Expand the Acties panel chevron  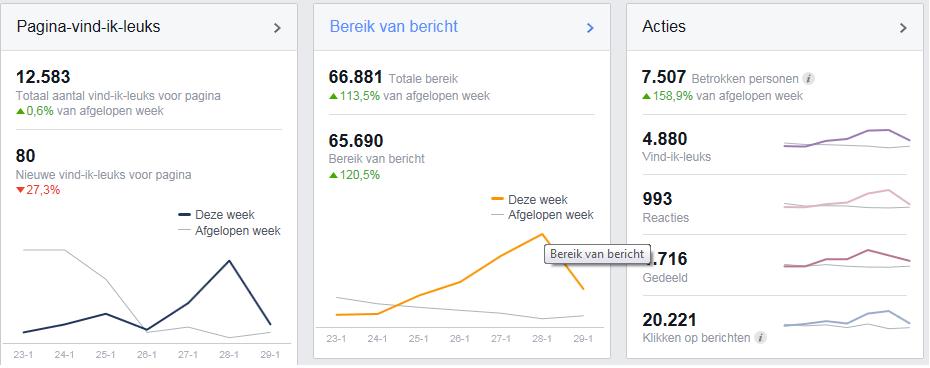coord(903,28)
